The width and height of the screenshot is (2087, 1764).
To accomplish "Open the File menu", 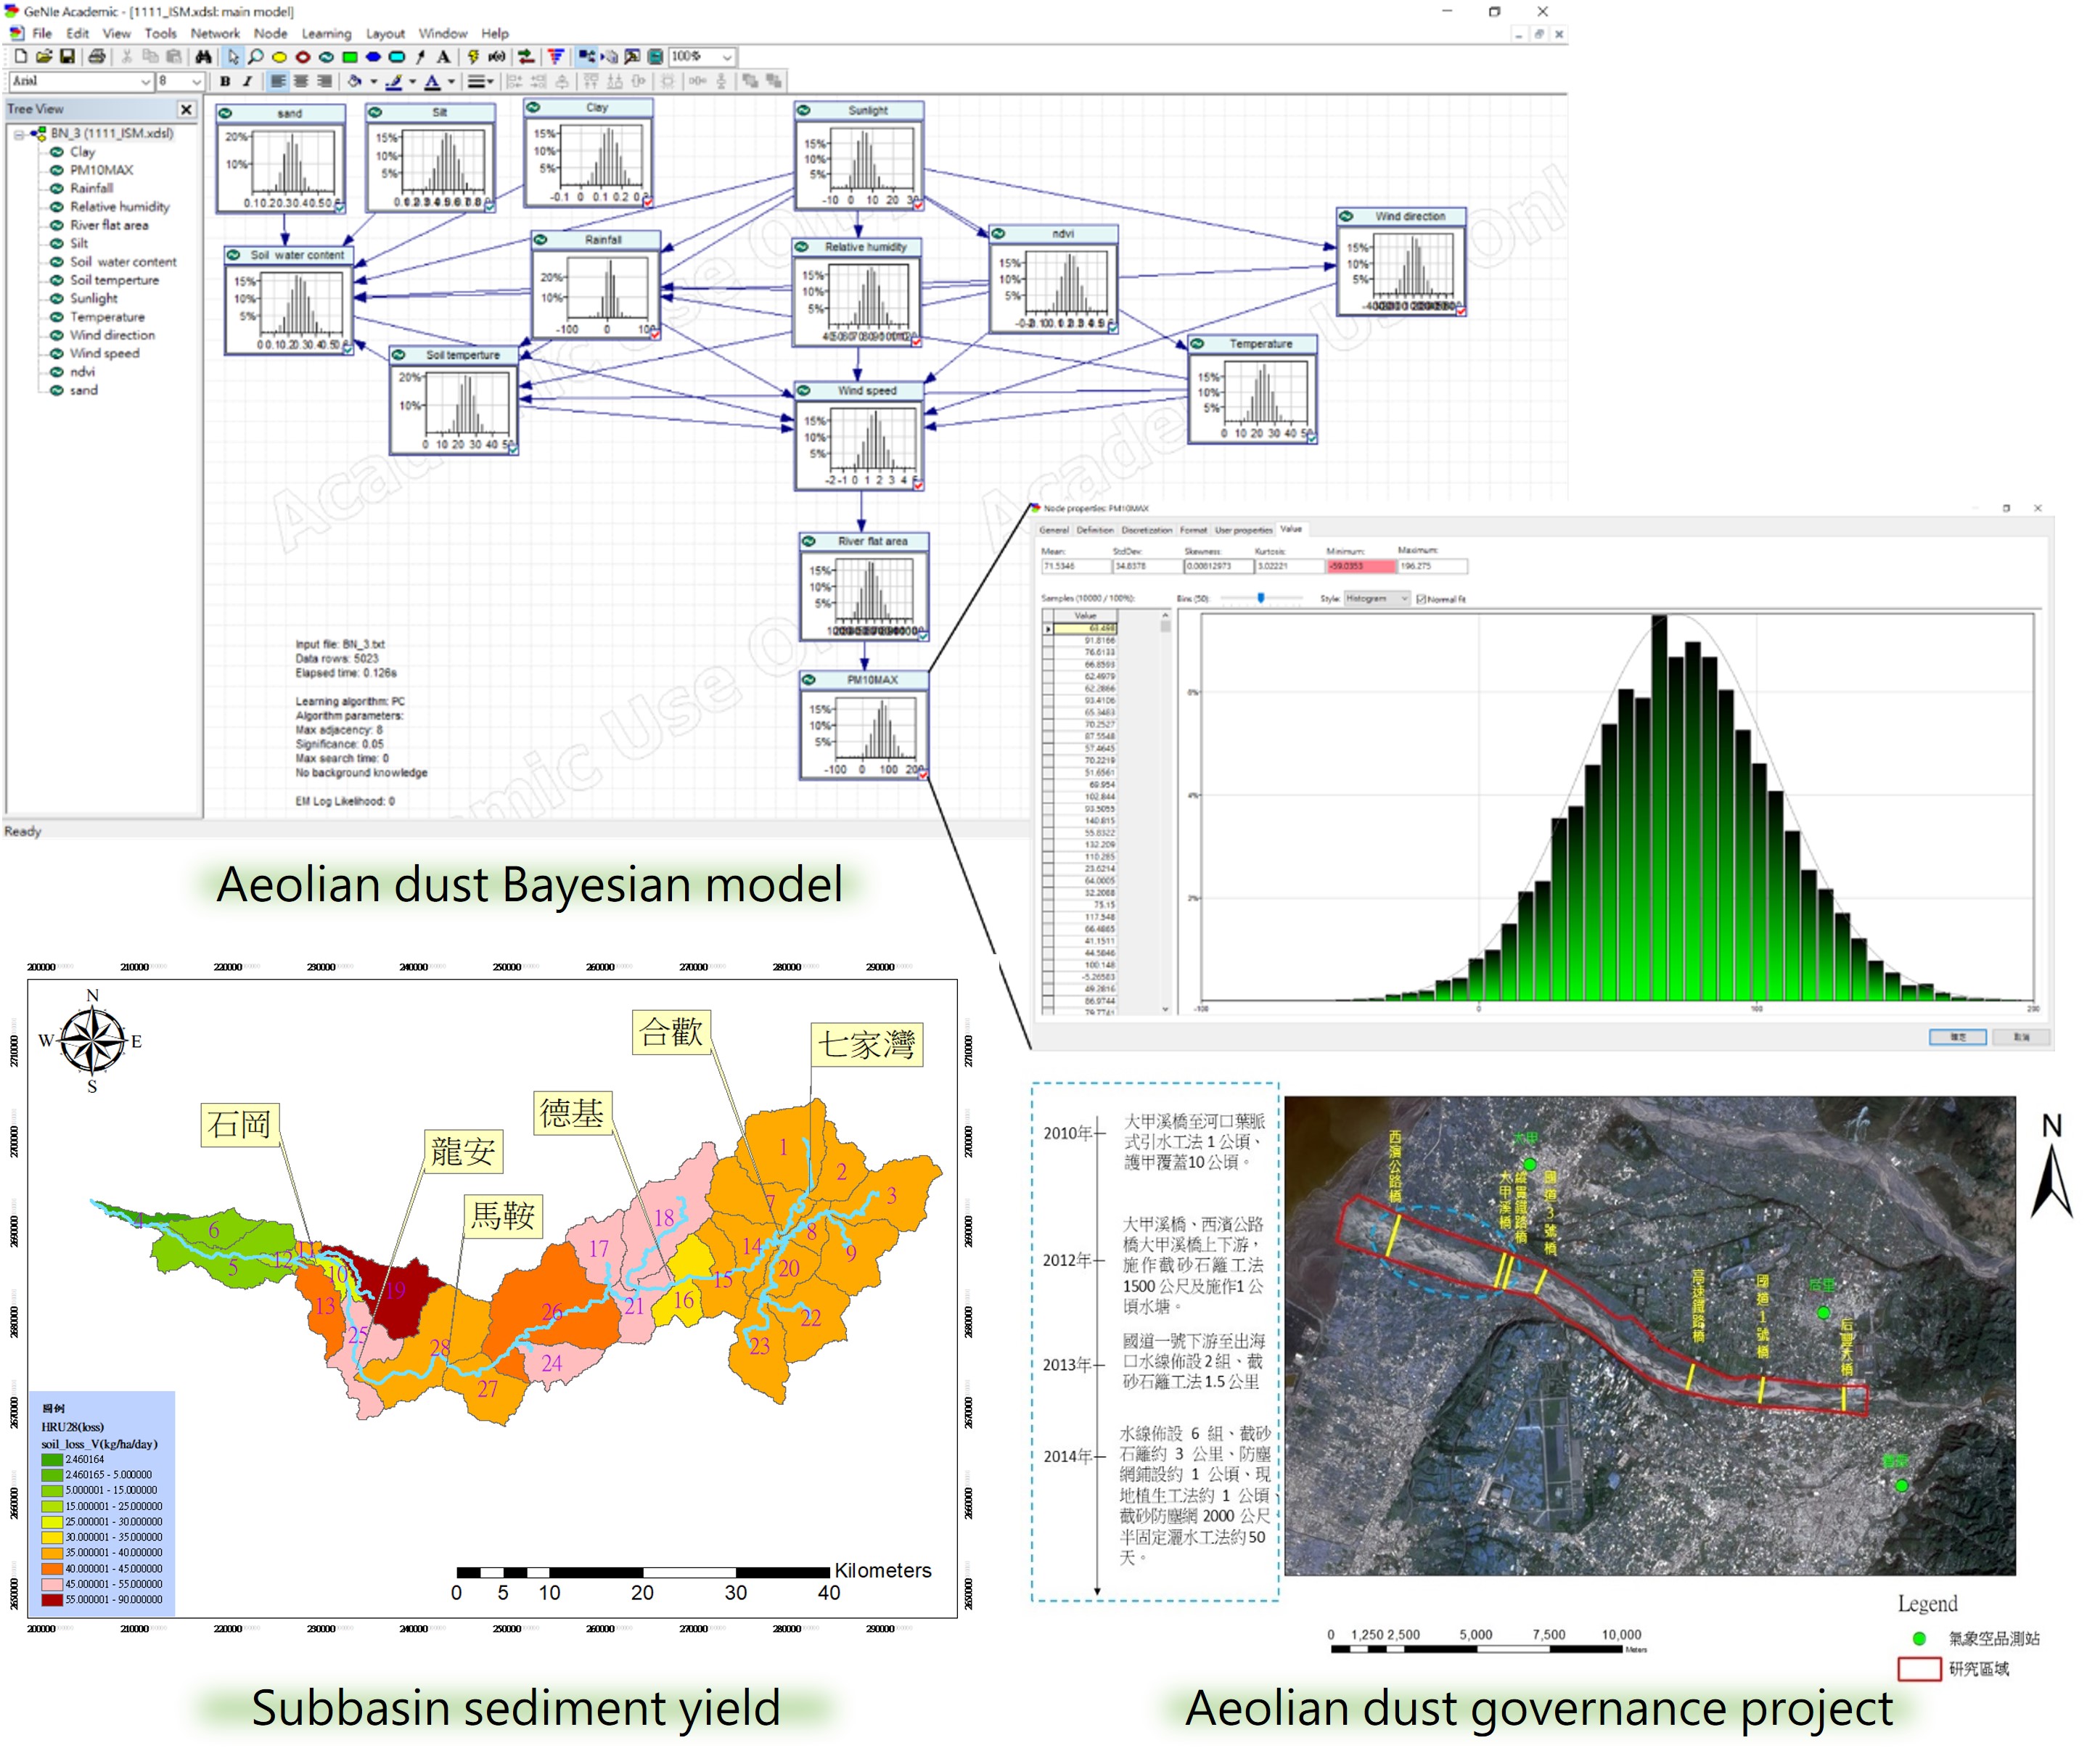I will pos(42,33).
